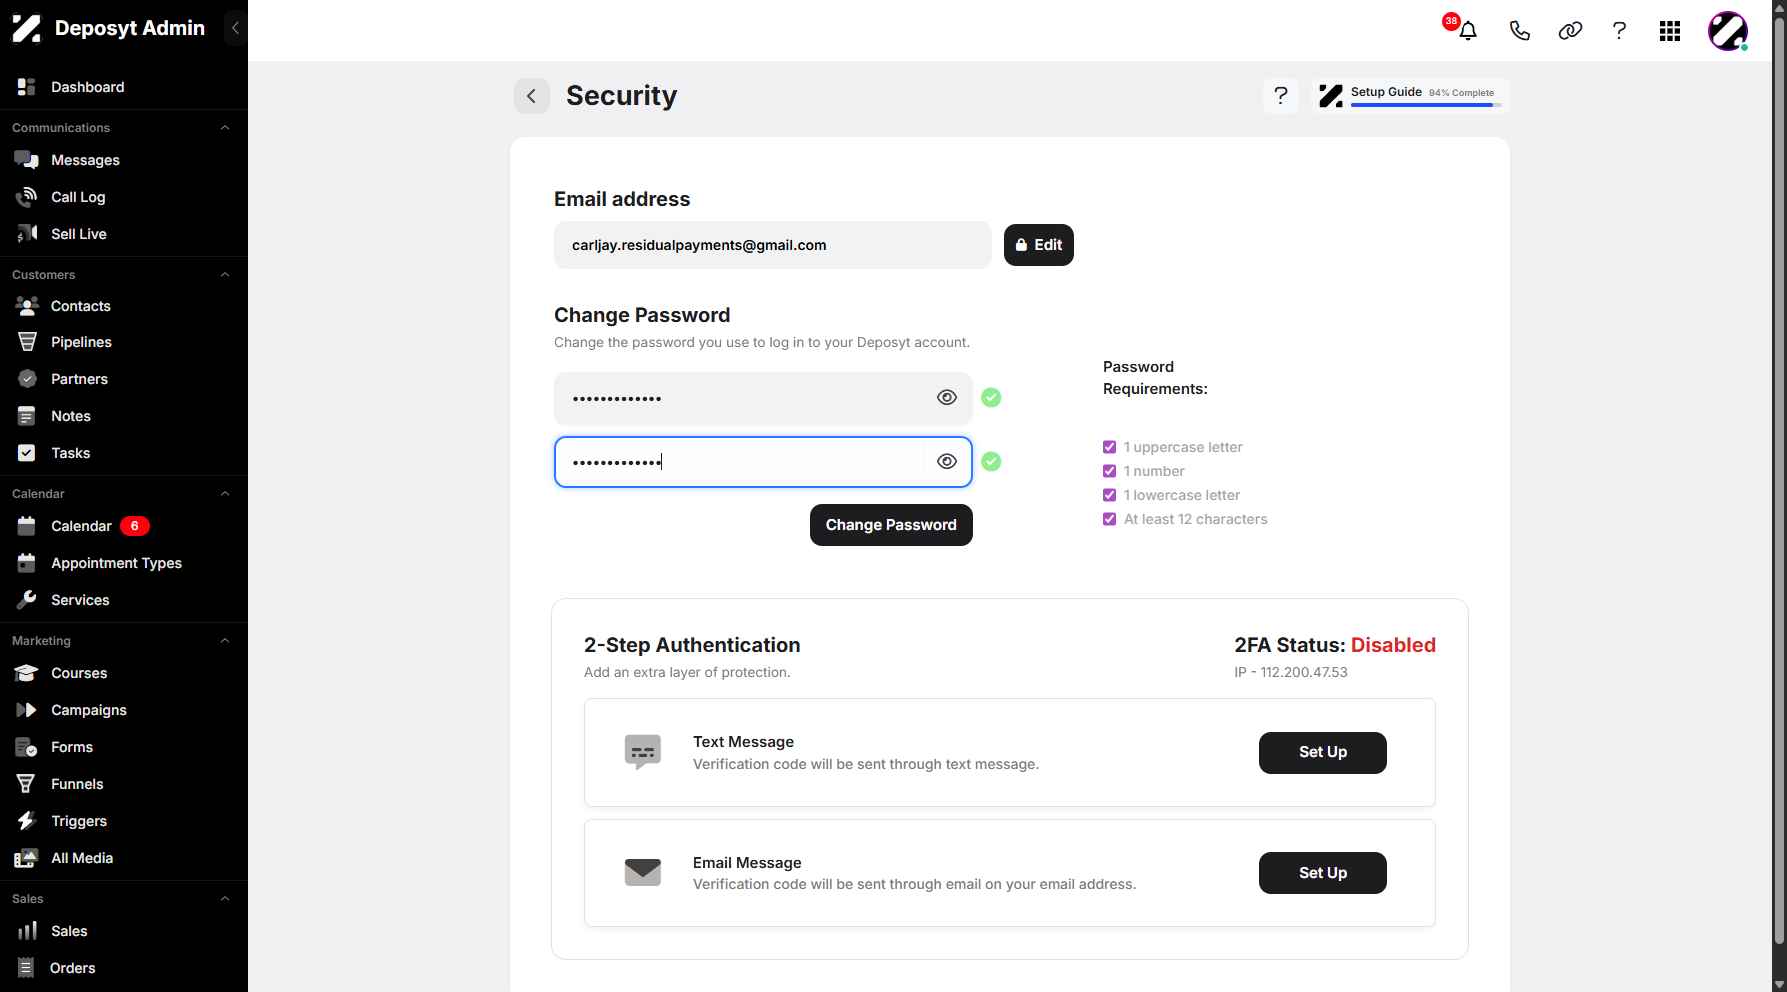Screen dimensions: 1787x992
Task: Show first password with eye icon
Action: (x=947, y=398)
